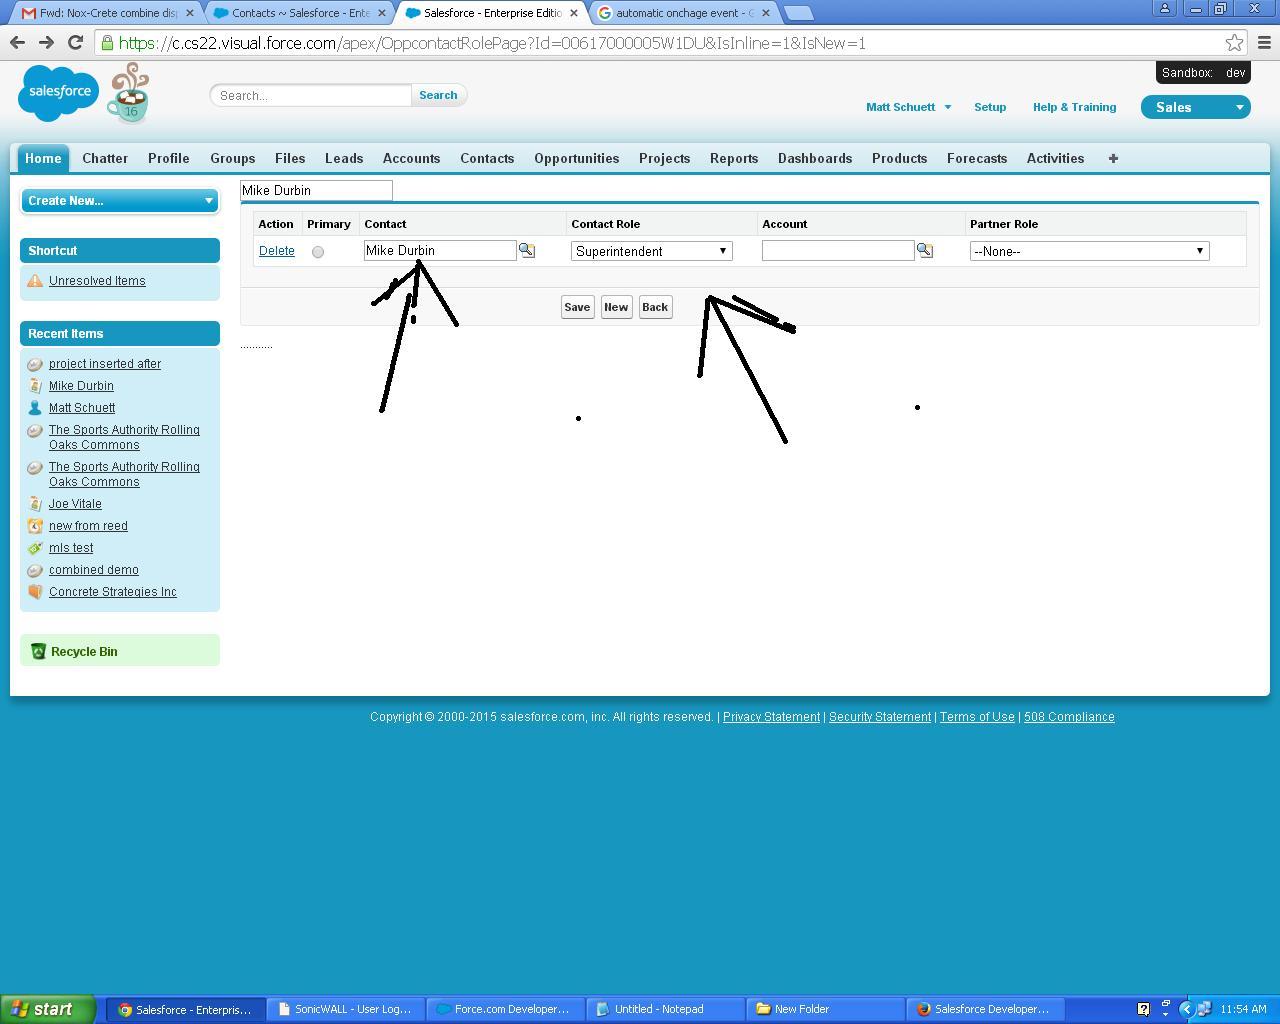Open the Matt Schuett user menu
1280x1024 pixels.
[908, 107]
